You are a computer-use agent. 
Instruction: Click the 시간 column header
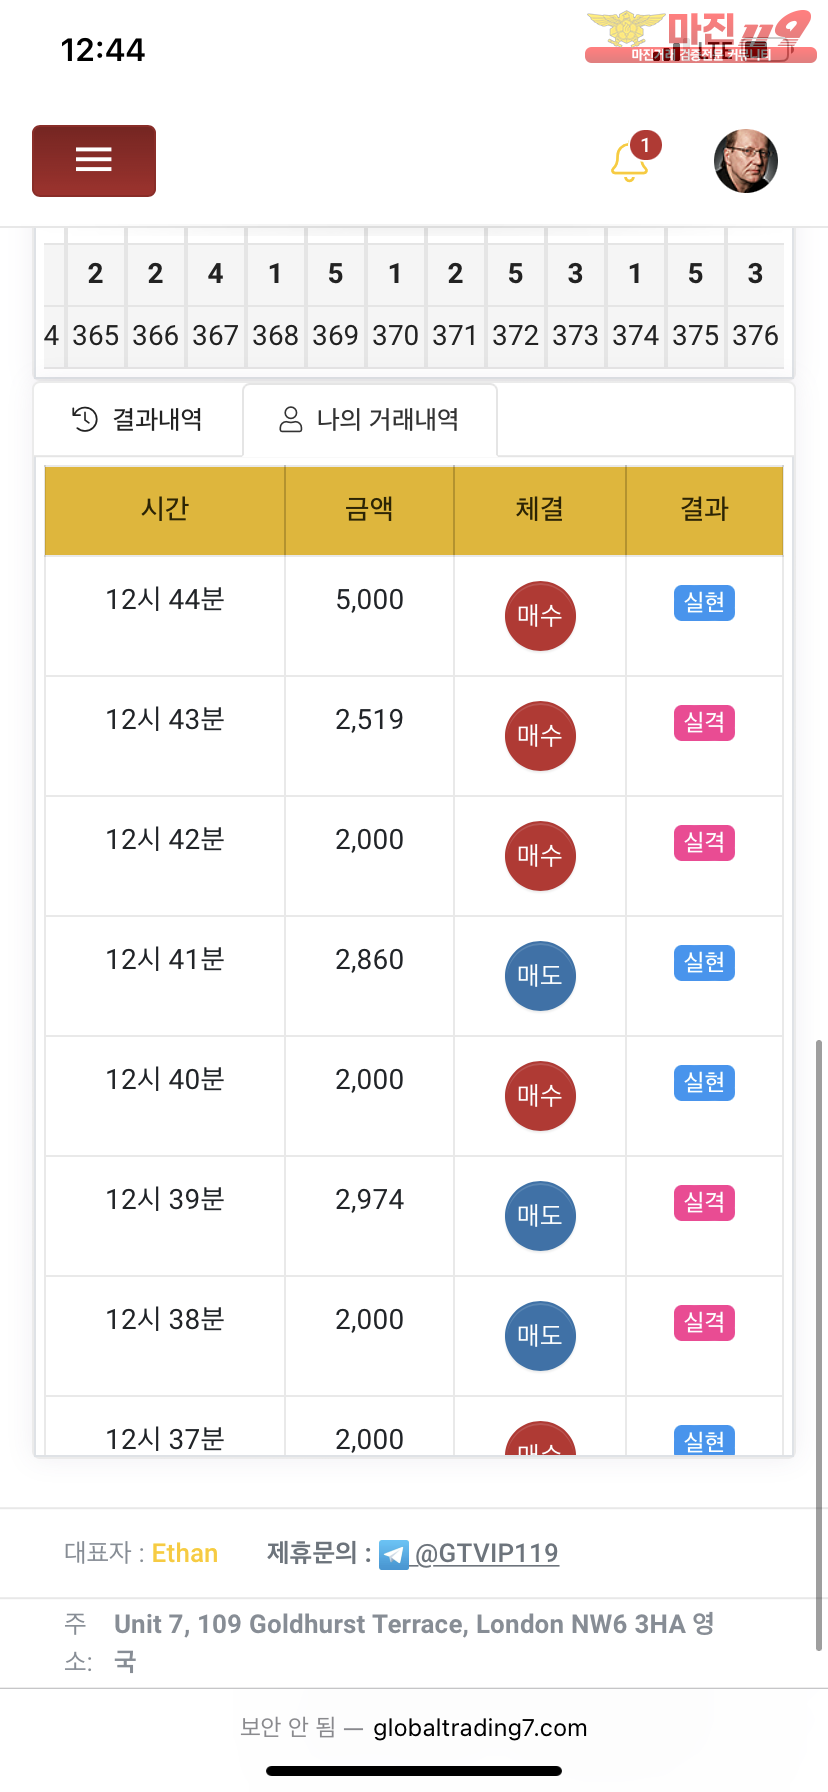[x=165, y=509]
